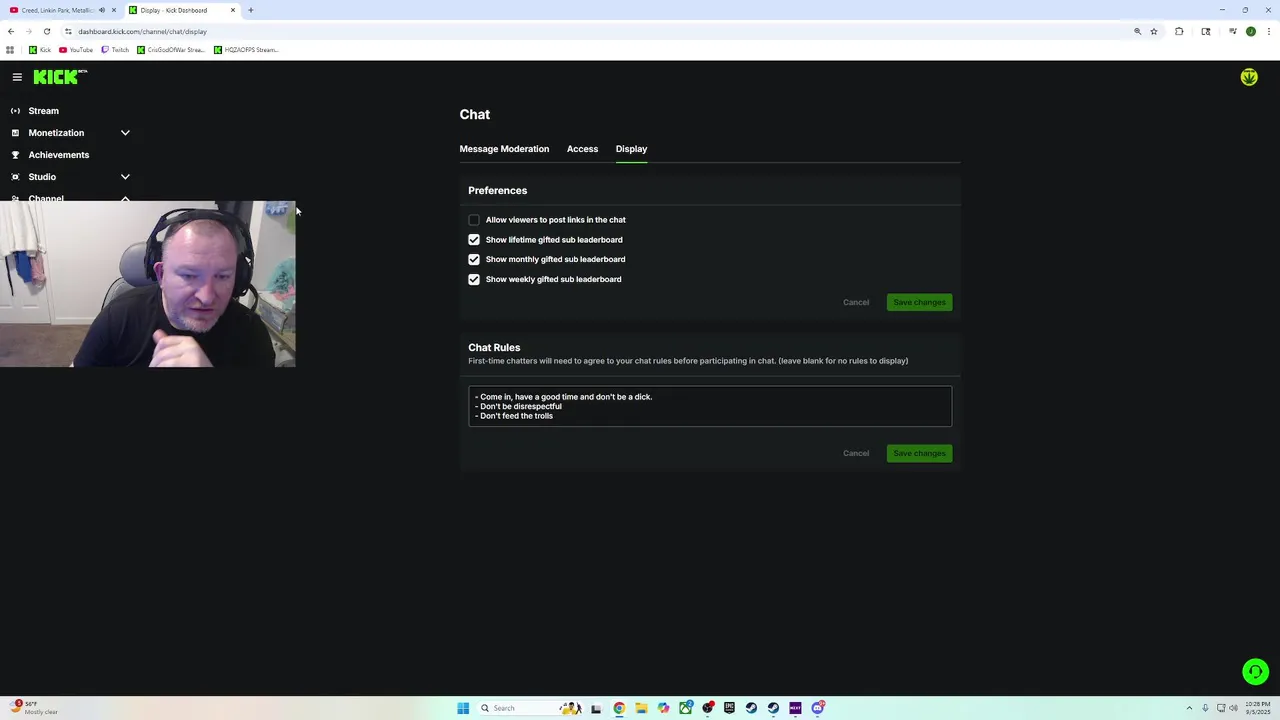
Task: Open the site info icon in address bar
Action: pos(68,31)
